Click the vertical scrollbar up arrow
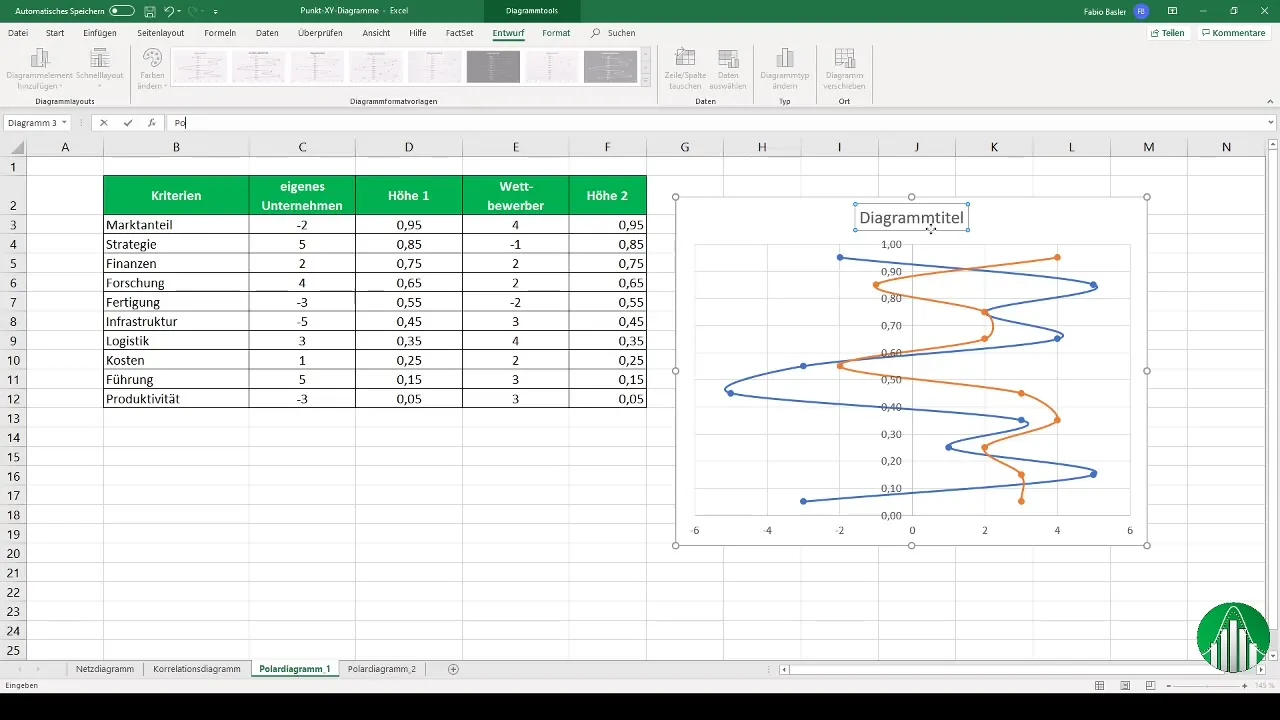This screenshot has width=1280, height=720. [x=1272, y=146]
